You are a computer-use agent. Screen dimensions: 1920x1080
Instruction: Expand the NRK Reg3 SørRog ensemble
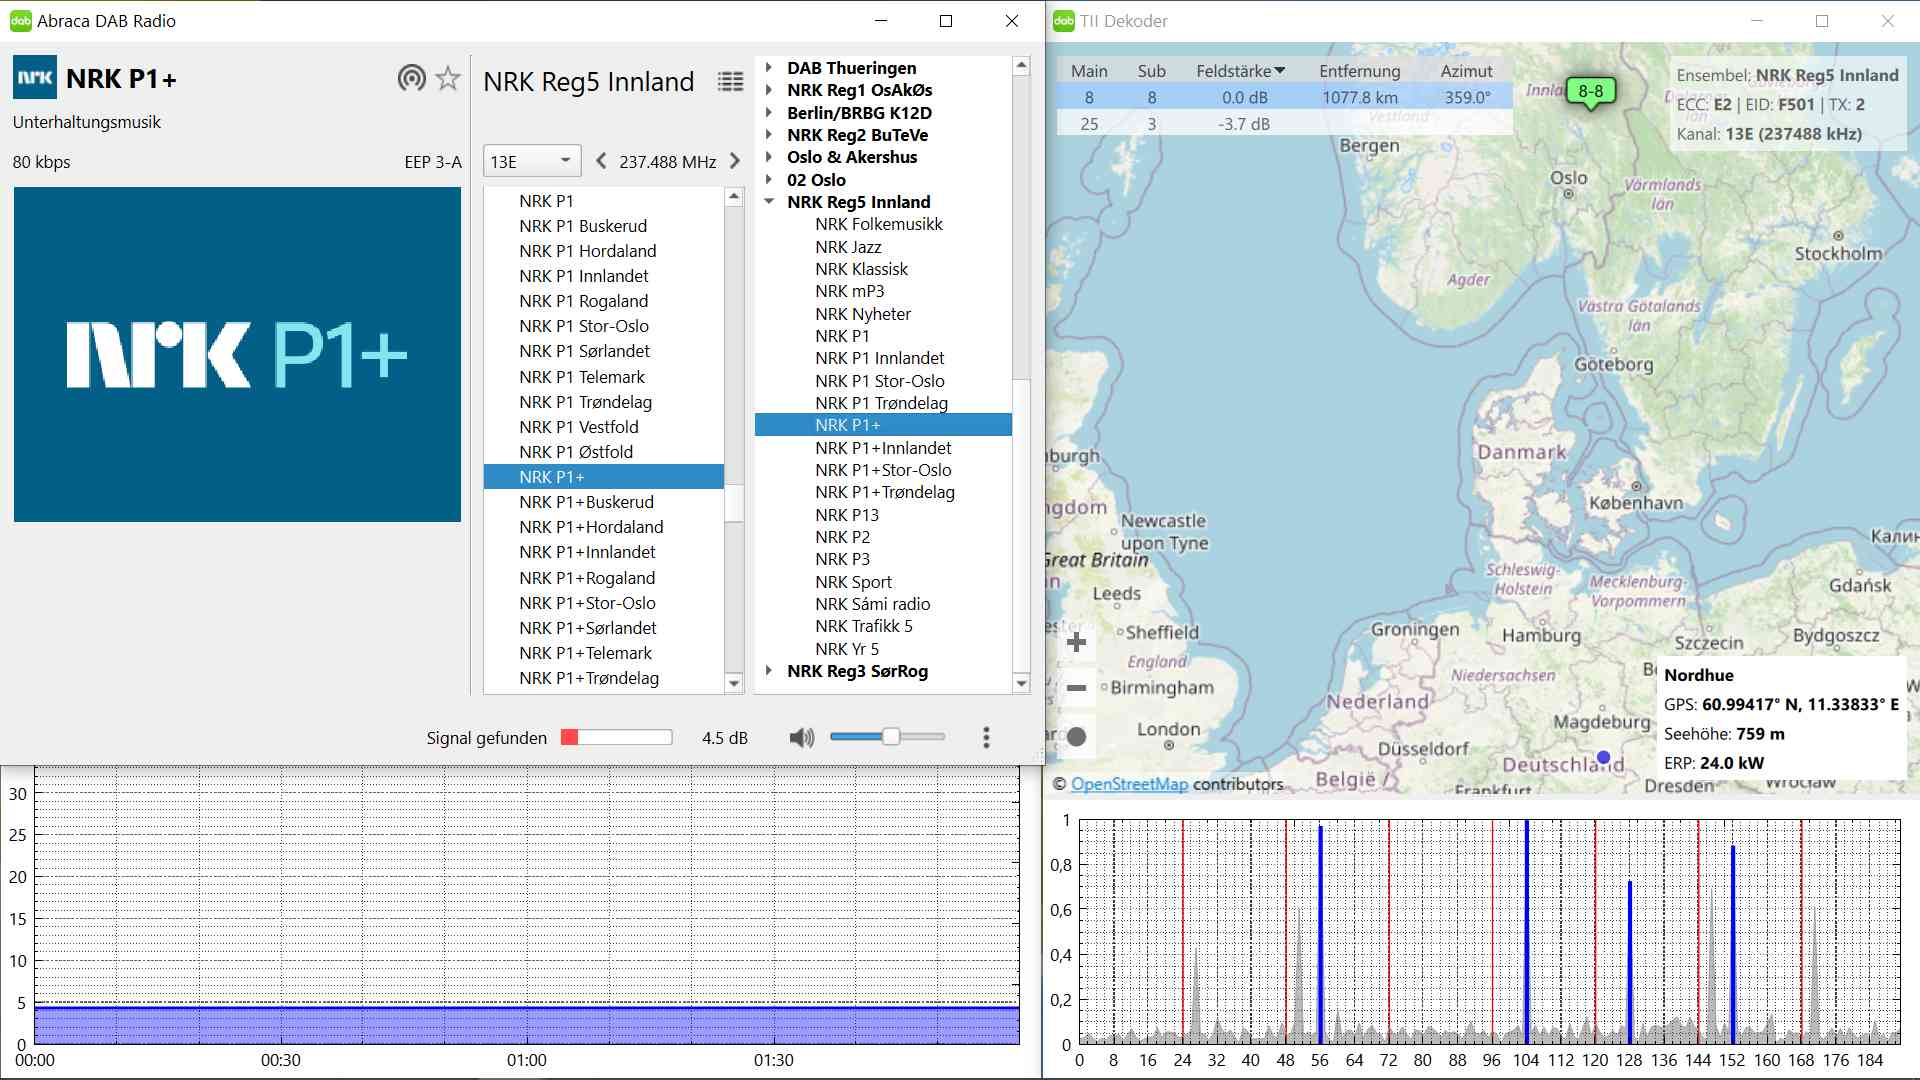pos(769,671)
